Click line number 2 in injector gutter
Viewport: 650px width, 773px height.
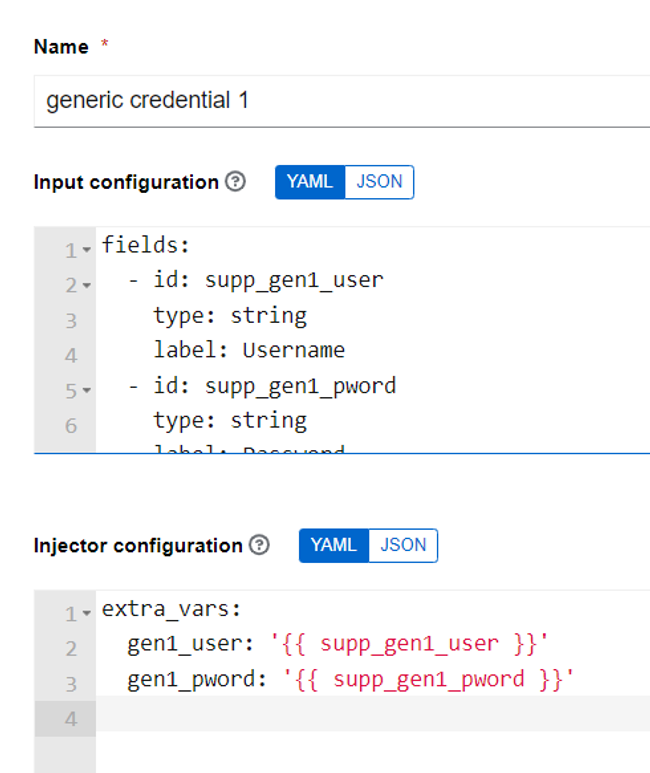[x=71, y=649]
